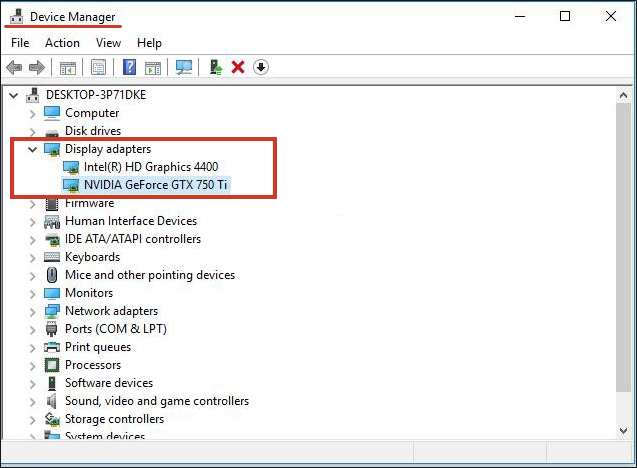The height and width of the screenshot is (468, 637).
Task: Select the Disk drives label
Action: coord(93,131)
